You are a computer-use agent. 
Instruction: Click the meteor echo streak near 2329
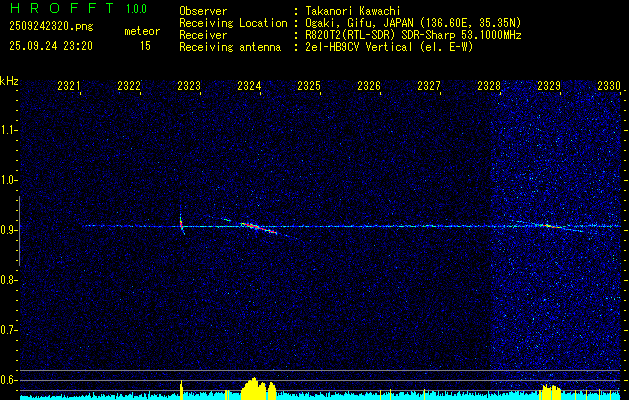550,226
